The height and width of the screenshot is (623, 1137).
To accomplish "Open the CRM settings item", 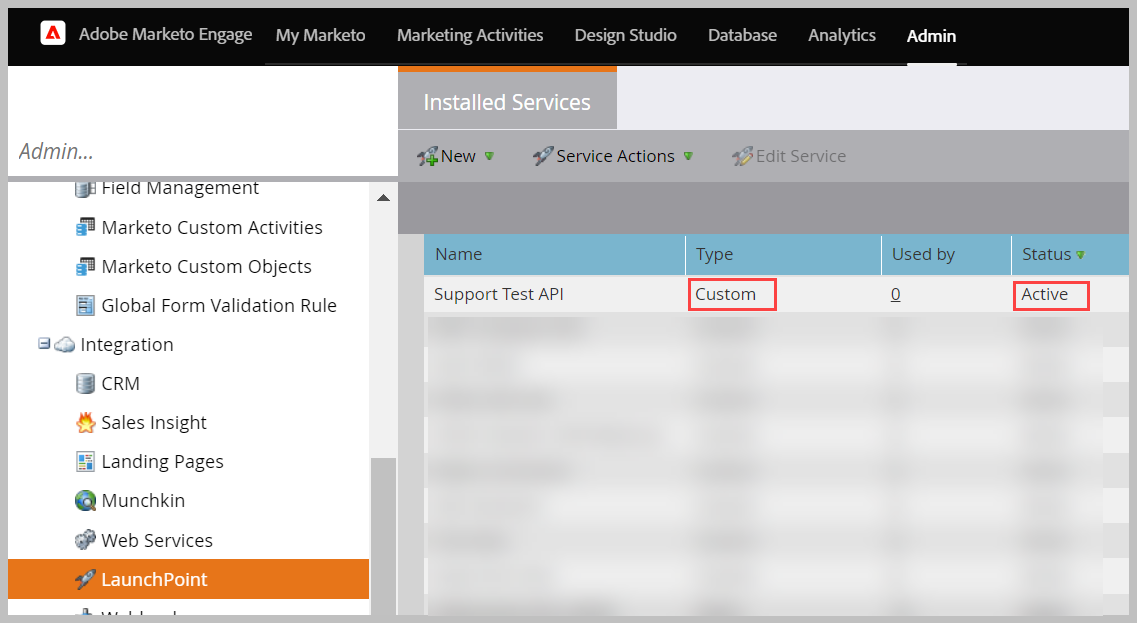I will coord(120,384).
